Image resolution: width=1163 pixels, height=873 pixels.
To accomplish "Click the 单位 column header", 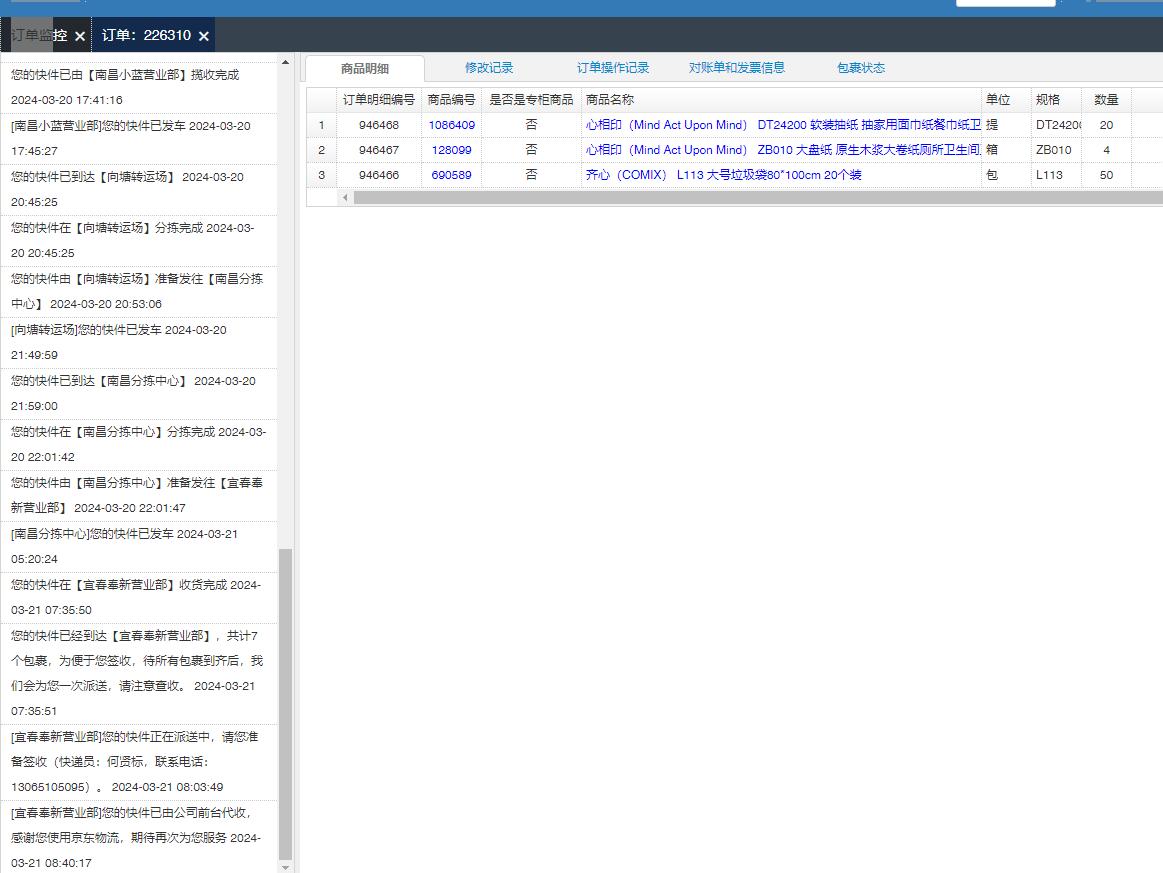I will (1006, 99).
